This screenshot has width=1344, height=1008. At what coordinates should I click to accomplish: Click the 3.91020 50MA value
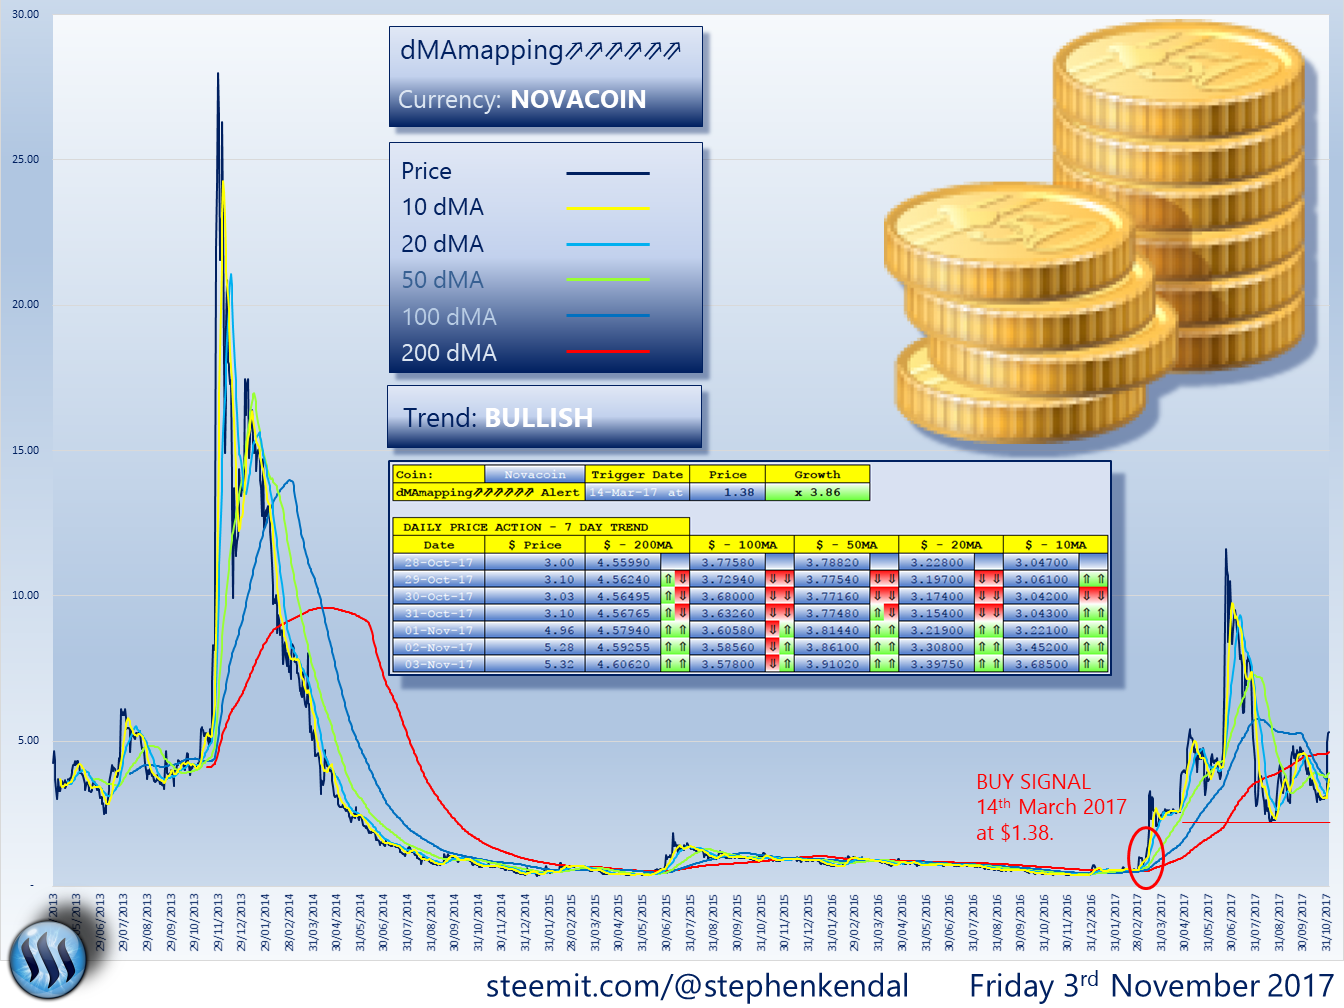coord(832,664)
